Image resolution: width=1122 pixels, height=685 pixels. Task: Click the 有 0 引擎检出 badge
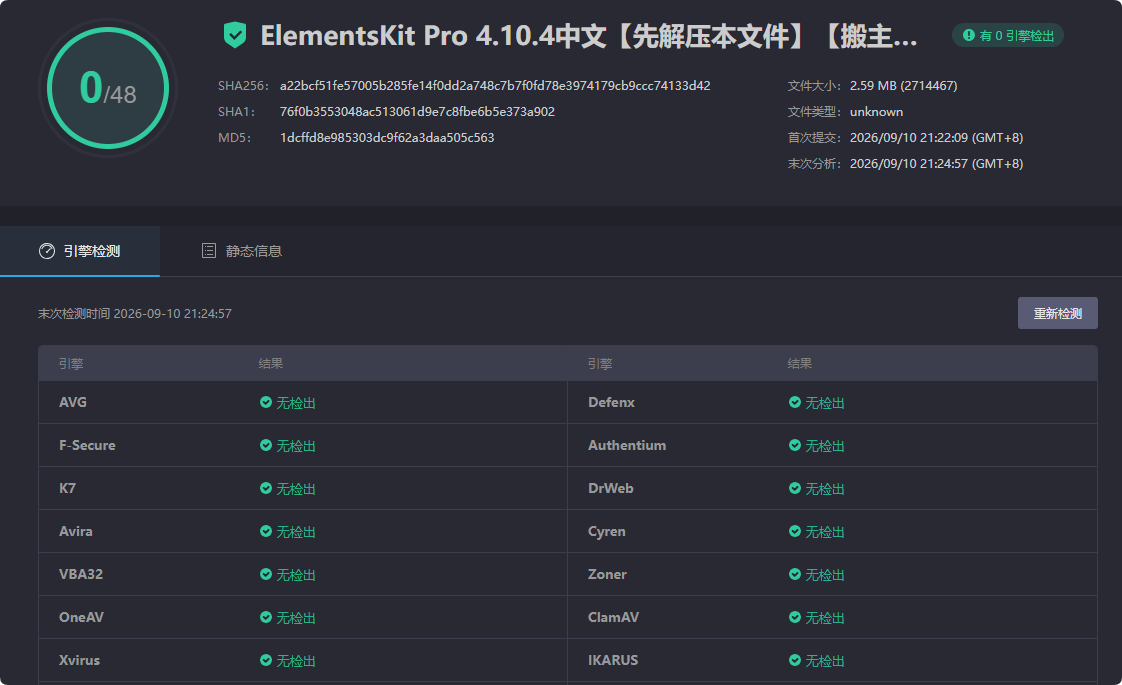point(1008,35)
